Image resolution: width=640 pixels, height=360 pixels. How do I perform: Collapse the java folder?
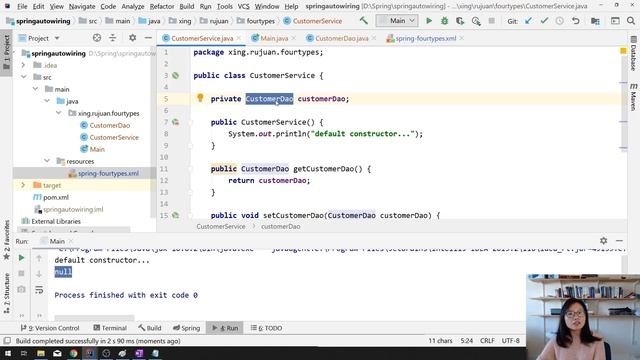[47, 101]
